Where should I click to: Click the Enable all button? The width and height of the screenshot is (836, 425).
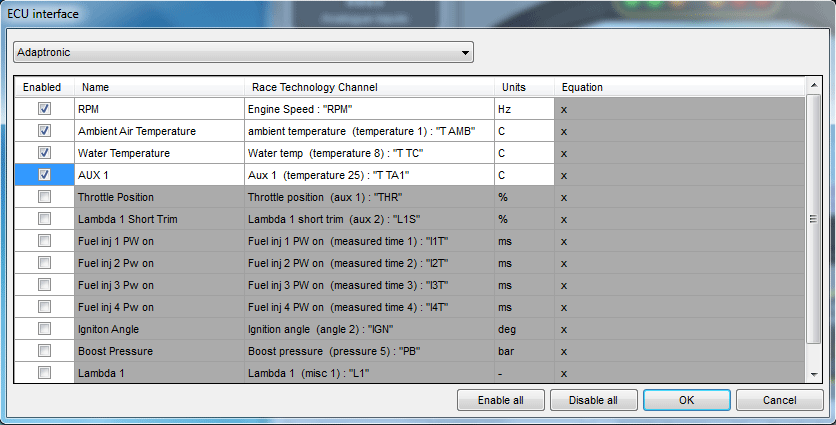[500, 400]
